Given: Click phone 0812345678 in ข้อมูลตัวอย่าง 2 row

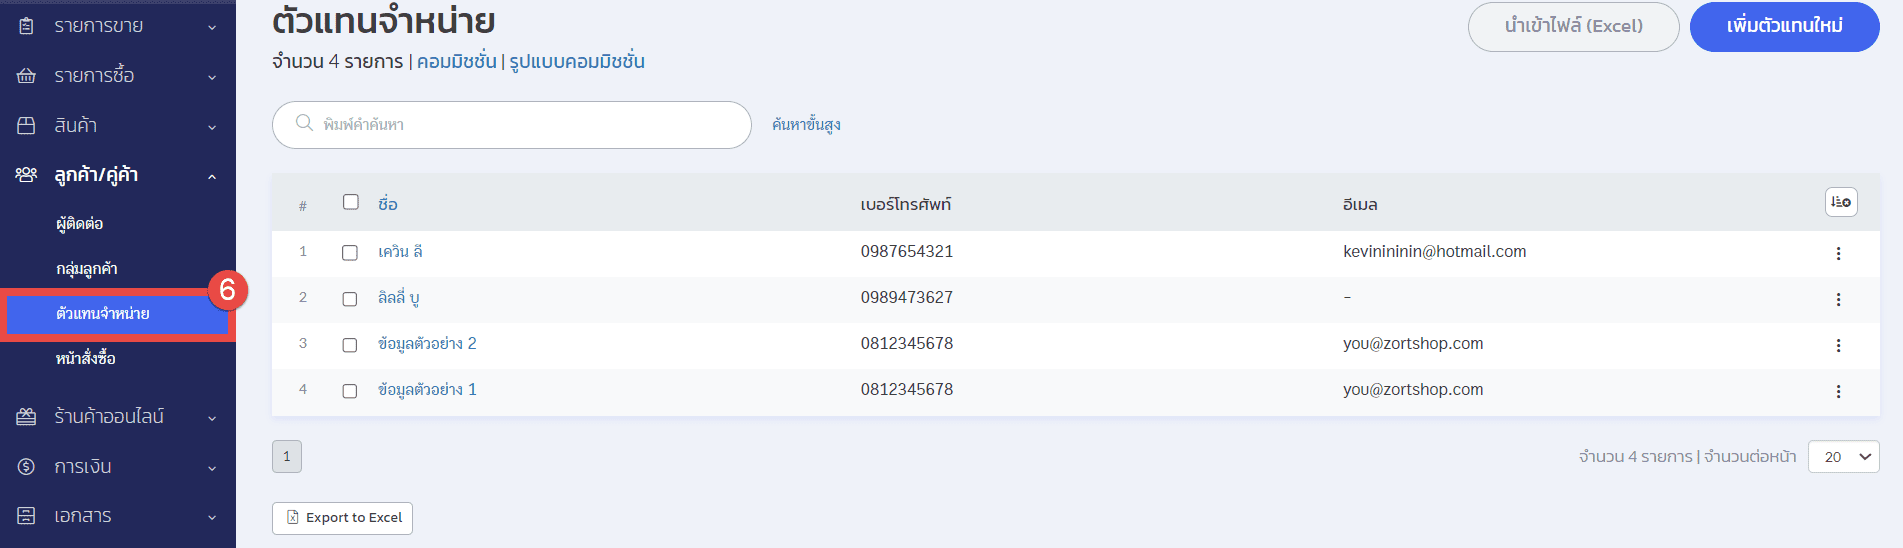Looking at the screenshot, I should [x=907, y=344].
